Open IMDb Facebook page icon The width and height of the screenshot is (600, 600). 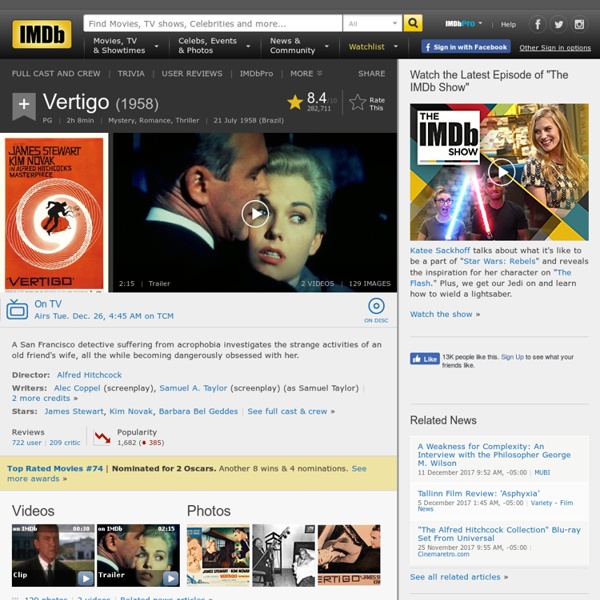coord(537,24)
